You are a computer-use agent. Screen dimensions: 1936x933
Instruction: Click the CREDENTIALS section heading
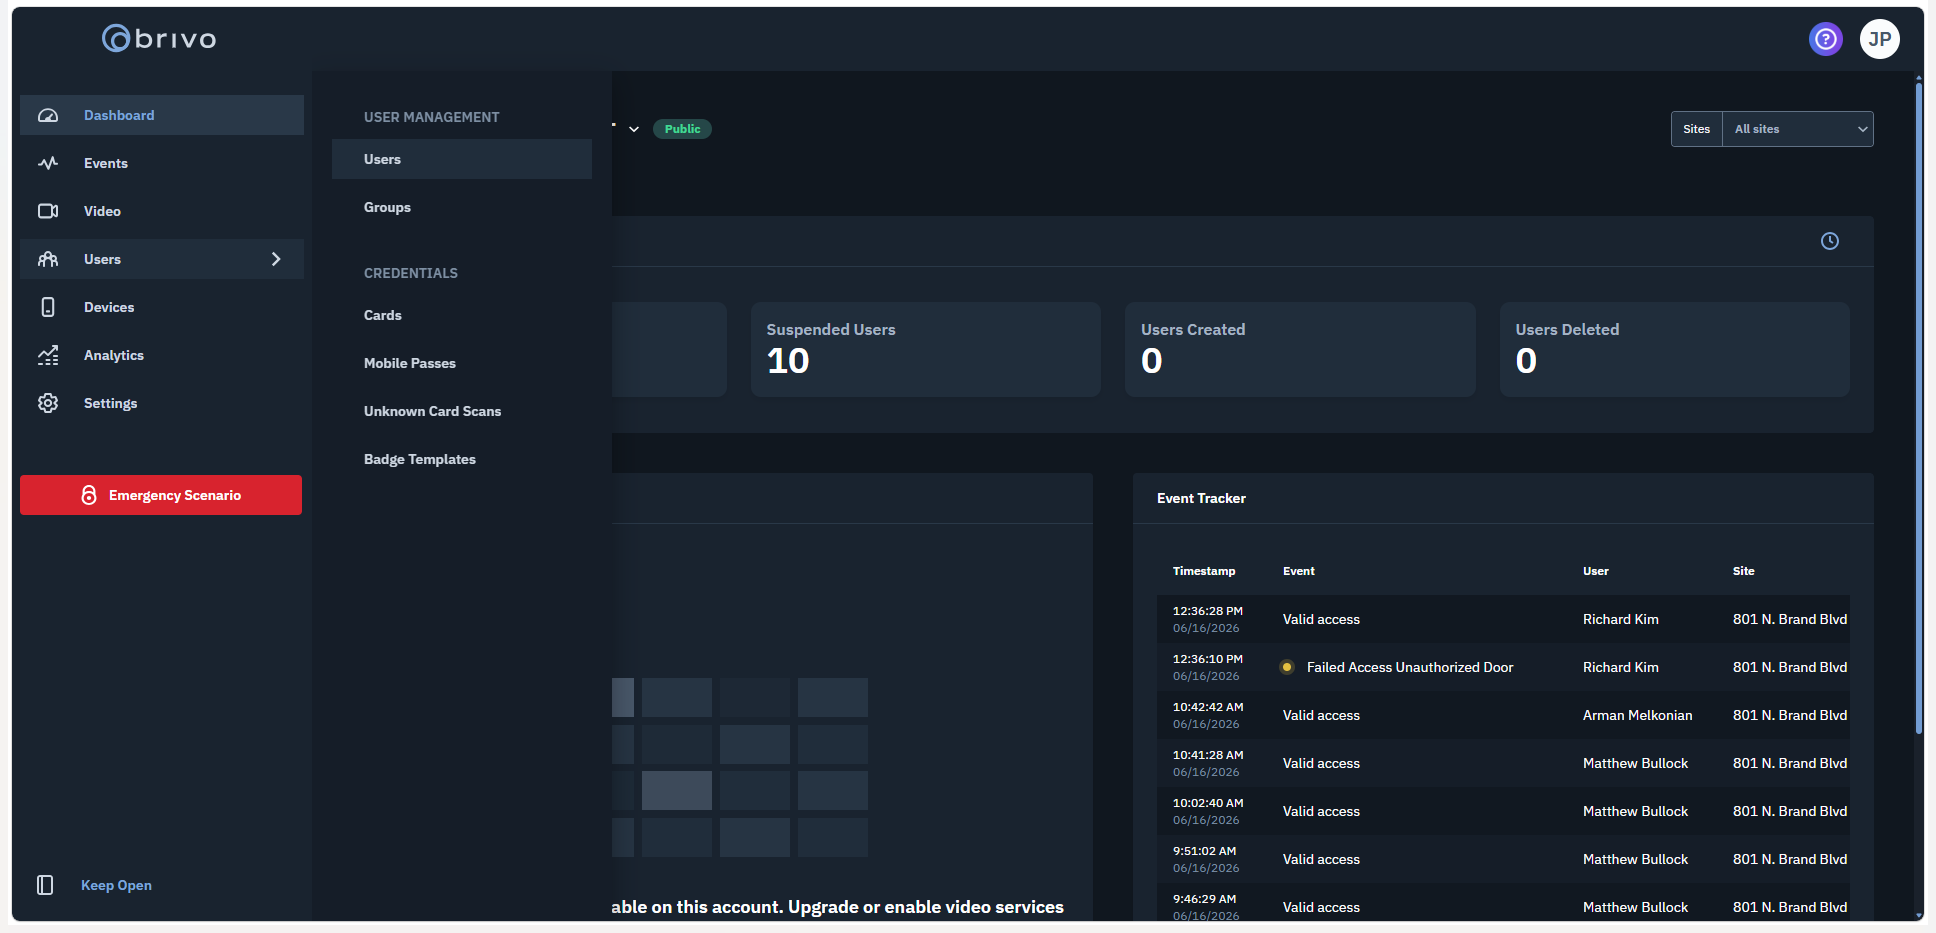[411, 273]
